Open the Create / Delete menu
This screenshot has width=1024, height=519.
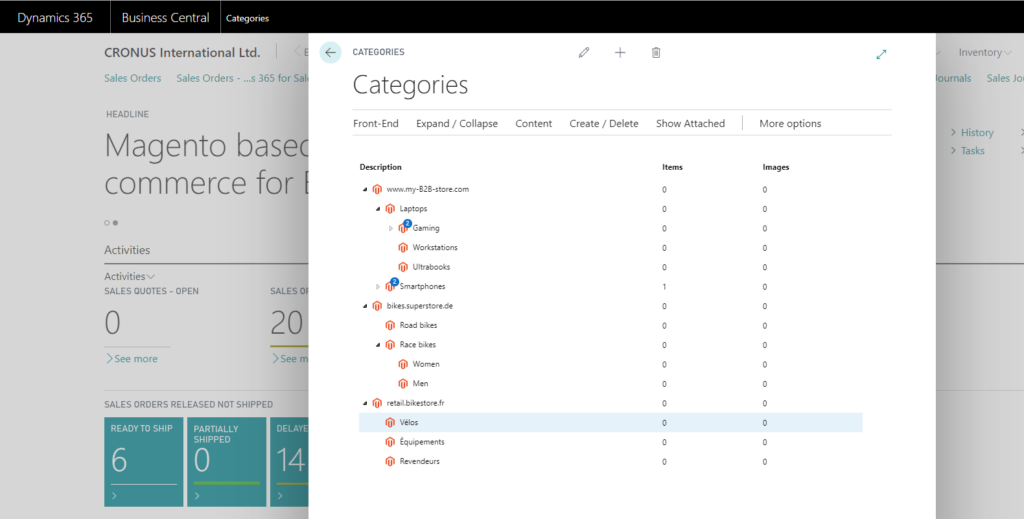point(604,123)
